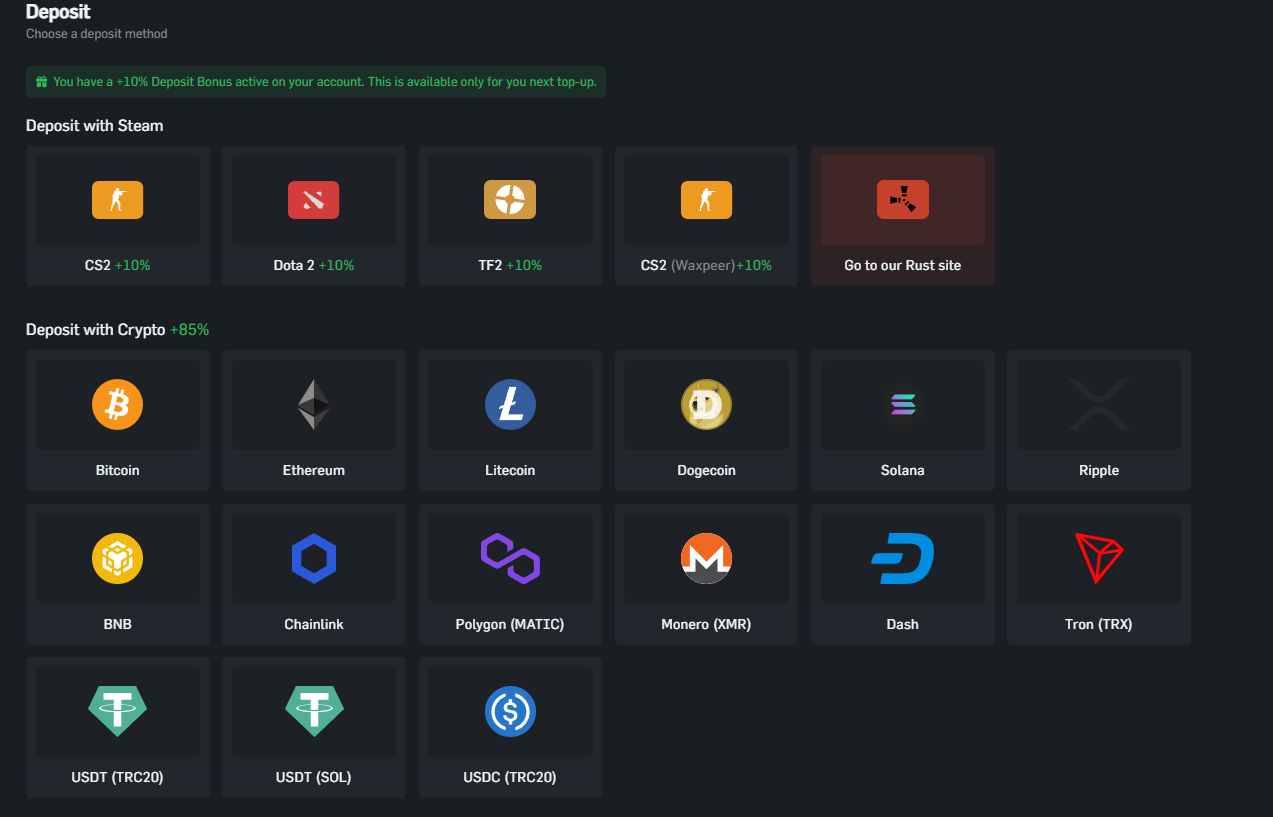Open the Chainlink deposit method
The width and height of the screenshot is (1273, 817).
[x=313, y=574]
